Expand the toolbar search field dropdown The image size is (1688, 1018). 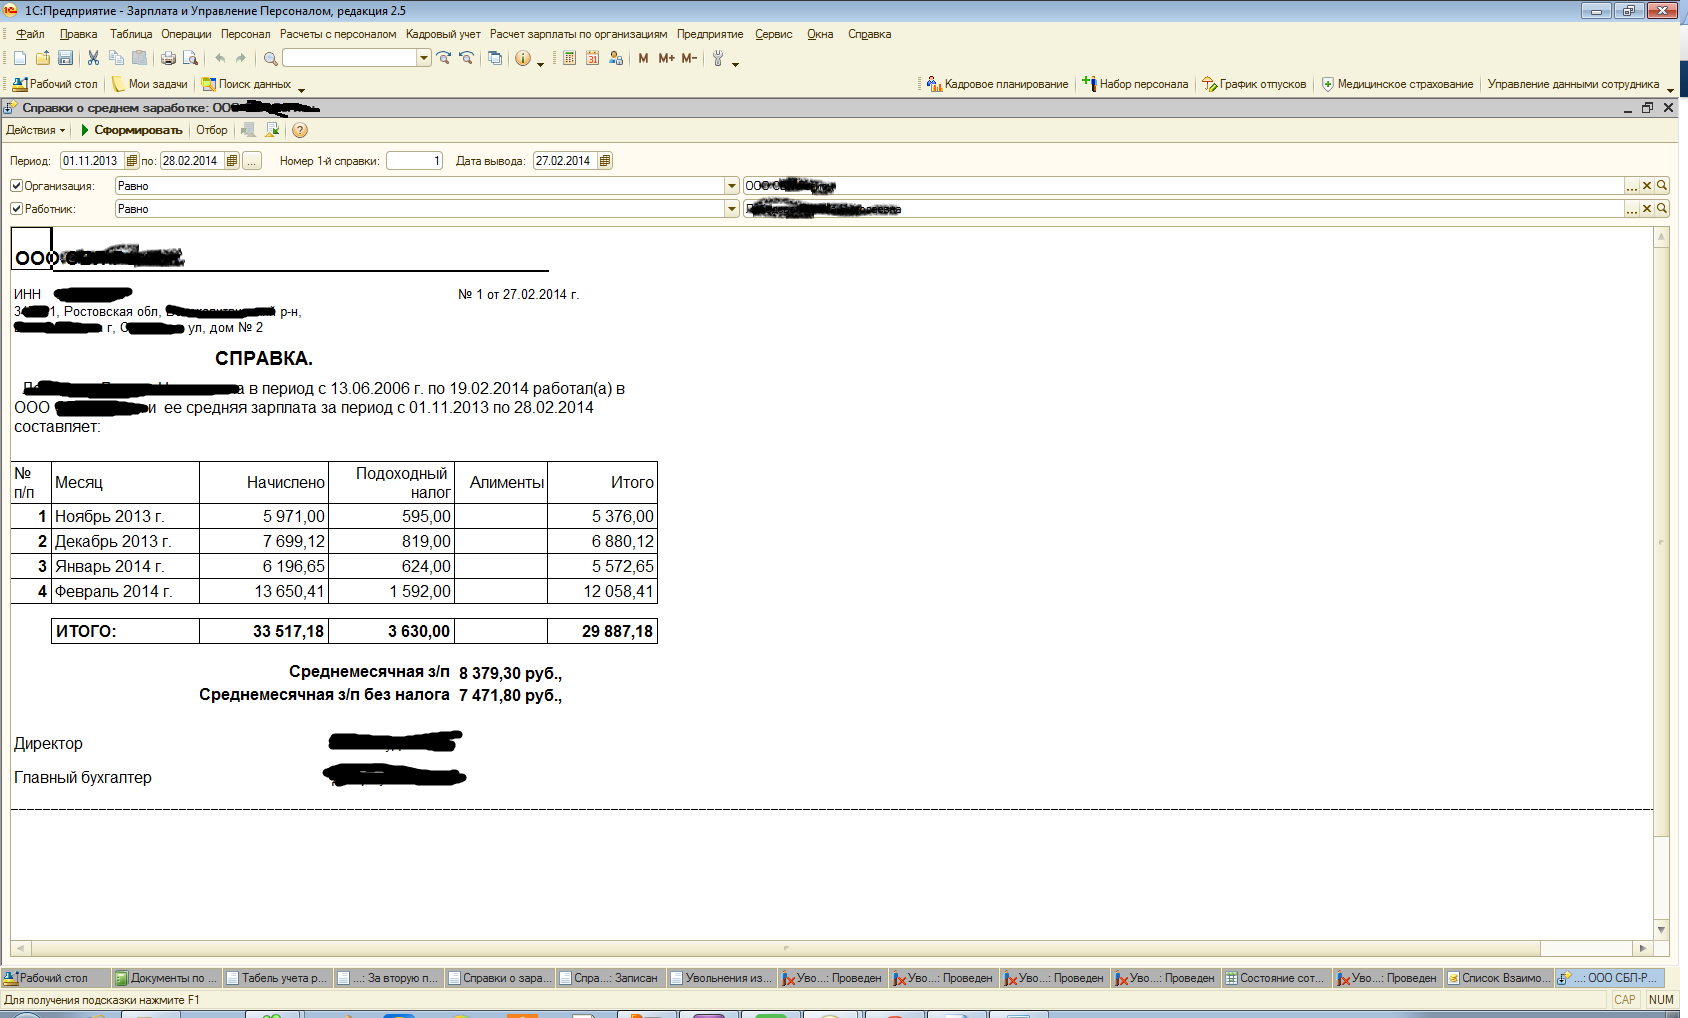[x=424, y=58]
